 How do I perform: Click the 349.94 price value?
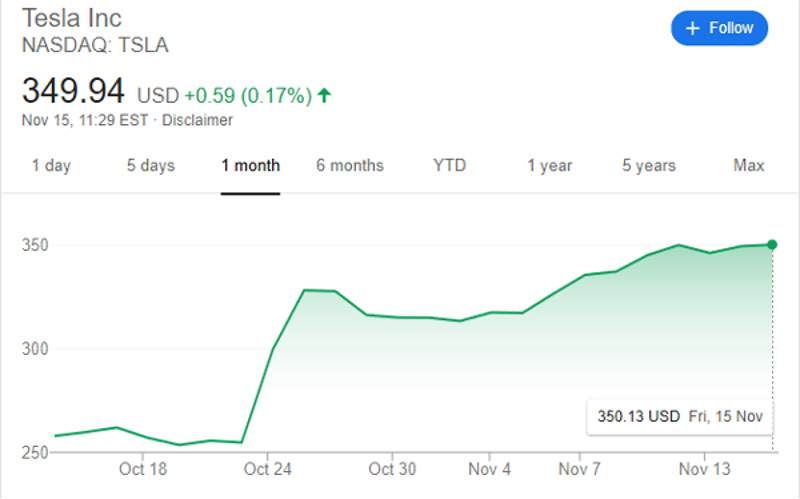pos(73,91)
